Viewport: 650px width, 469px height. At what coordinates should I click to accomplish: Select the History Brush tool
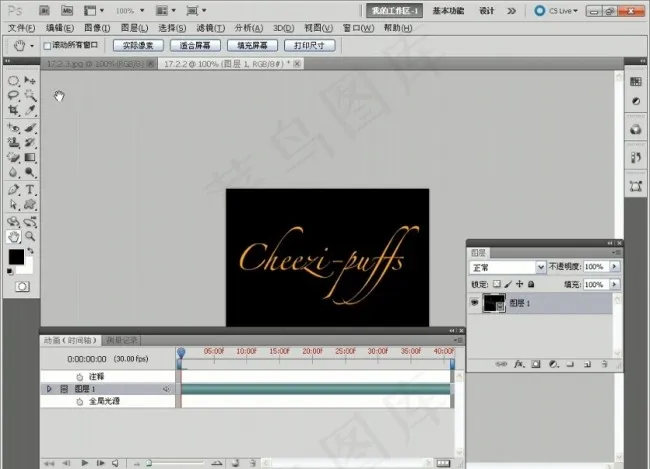click(x=30, y=143)
